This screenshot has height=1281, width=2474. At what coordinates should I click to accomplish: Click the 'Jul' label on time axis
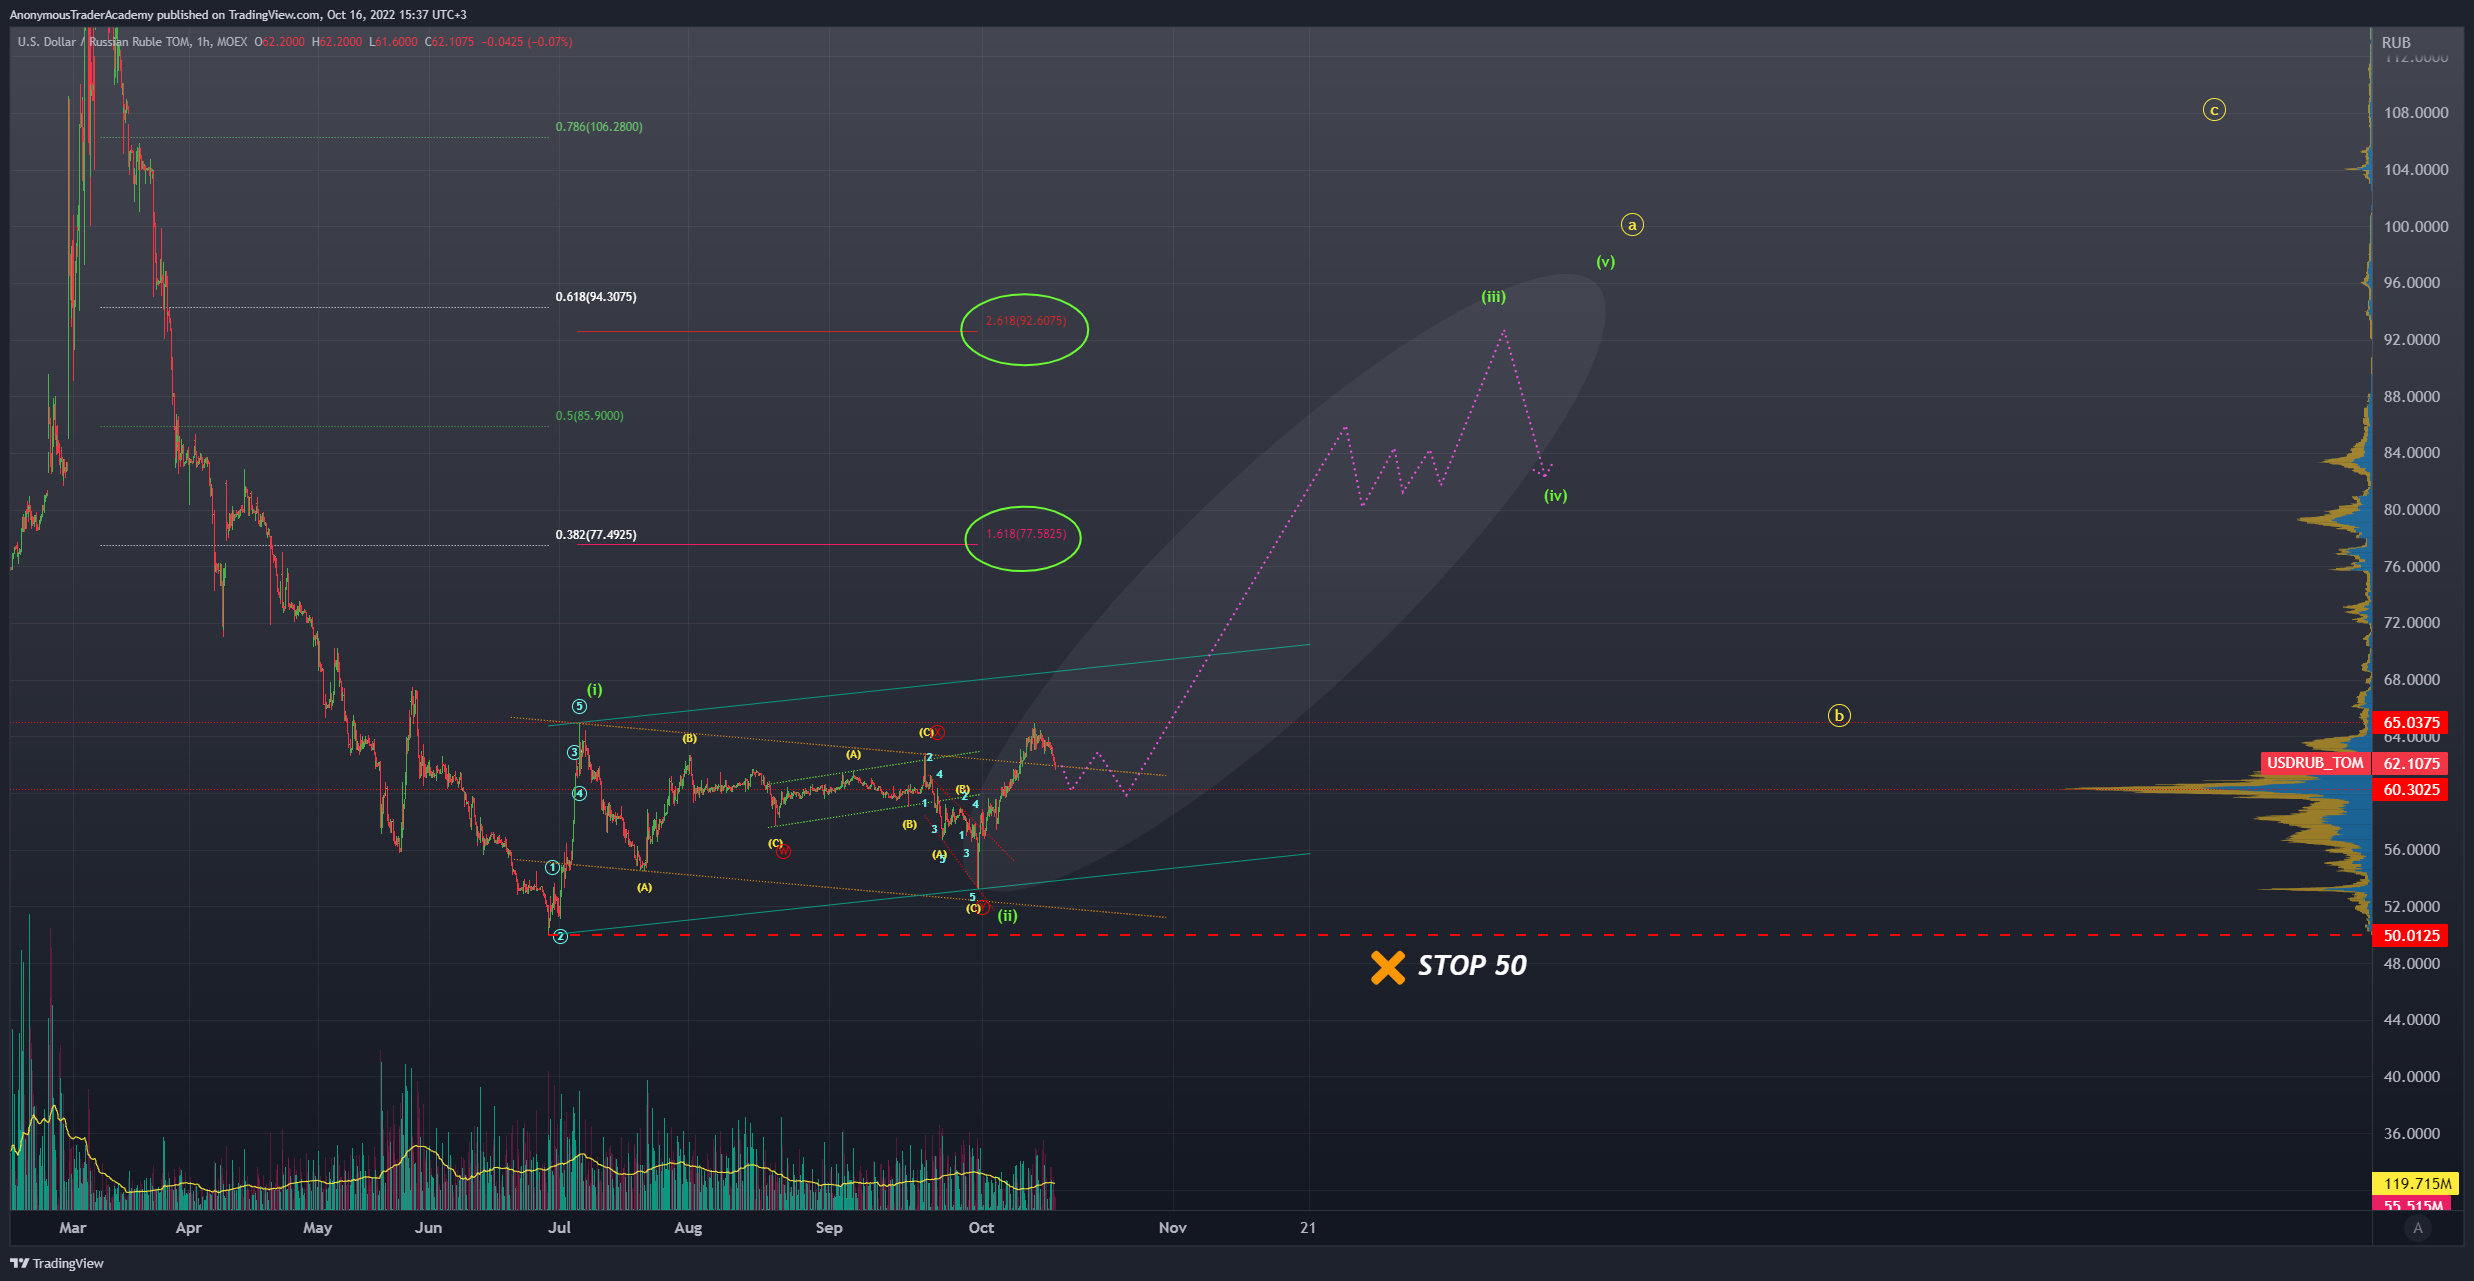tap(559, 1227)
